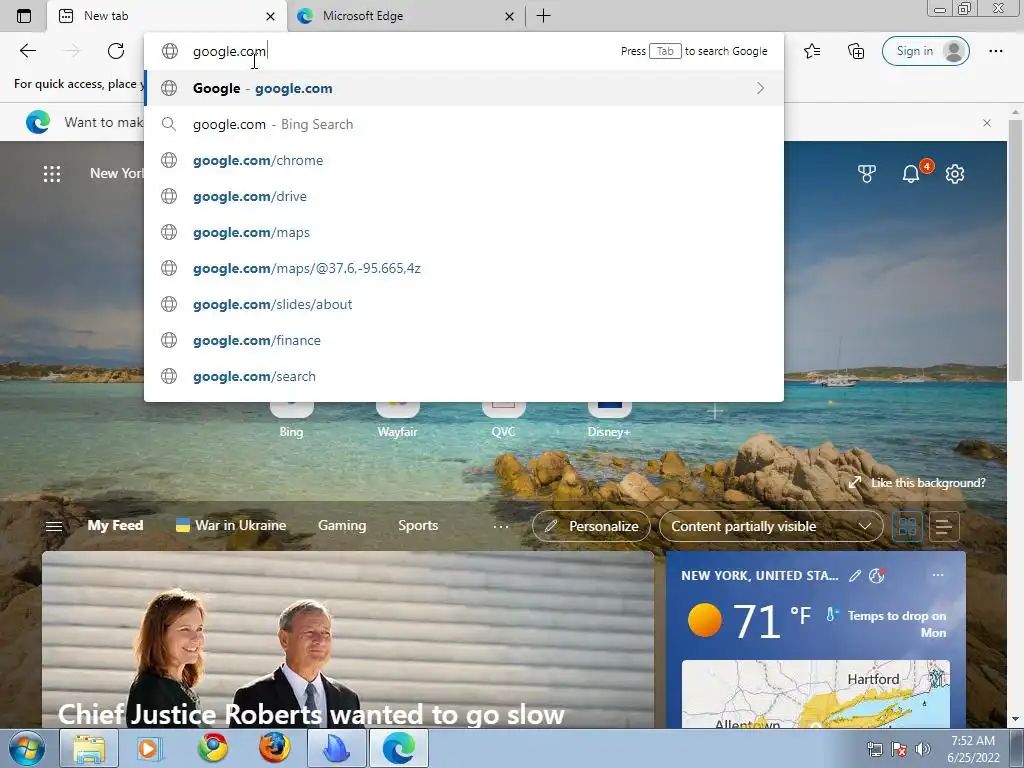Dismiss the Edge promo banner
Viewport: 1024px width, 768px height.
pyautogui.click(x=987, y=123)
